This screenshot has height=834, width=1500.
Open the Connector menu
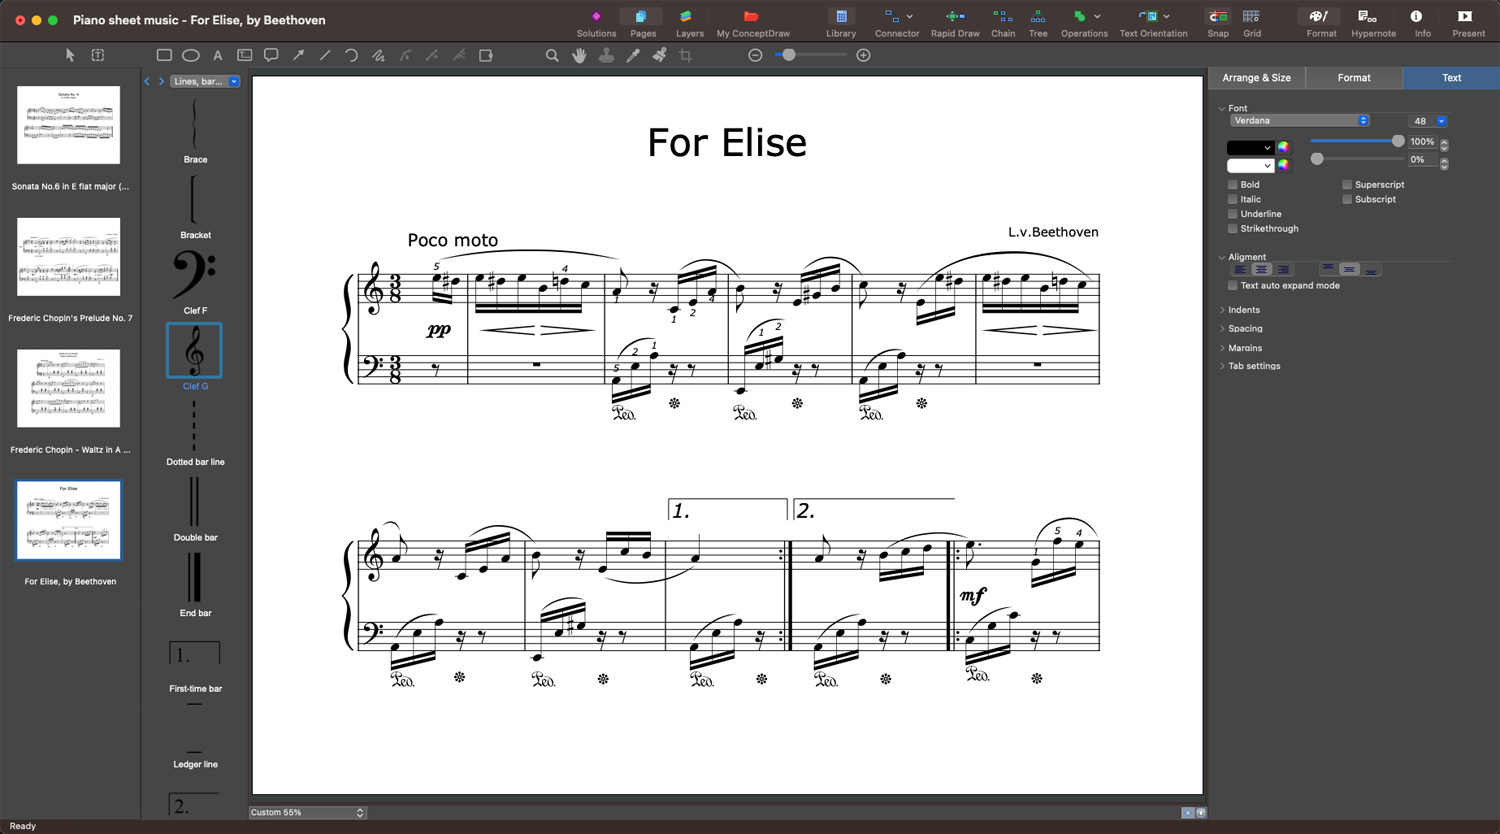tap(897, 23)
